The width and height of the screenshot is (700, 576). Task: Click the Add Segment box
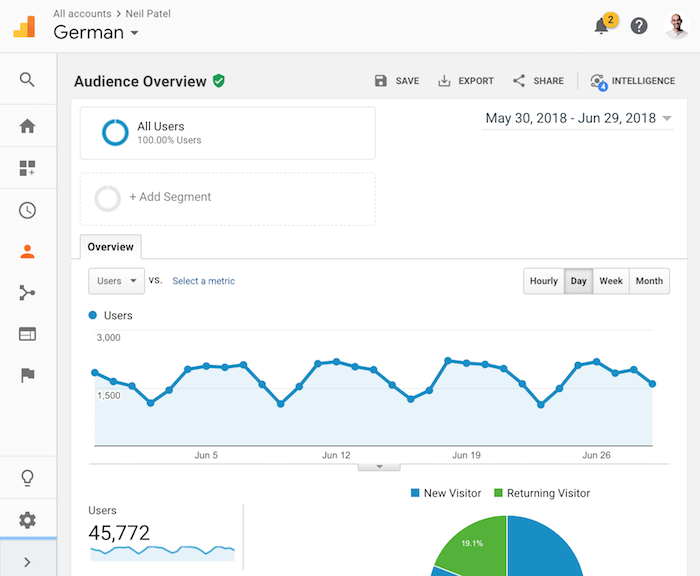tap(228, 198)
